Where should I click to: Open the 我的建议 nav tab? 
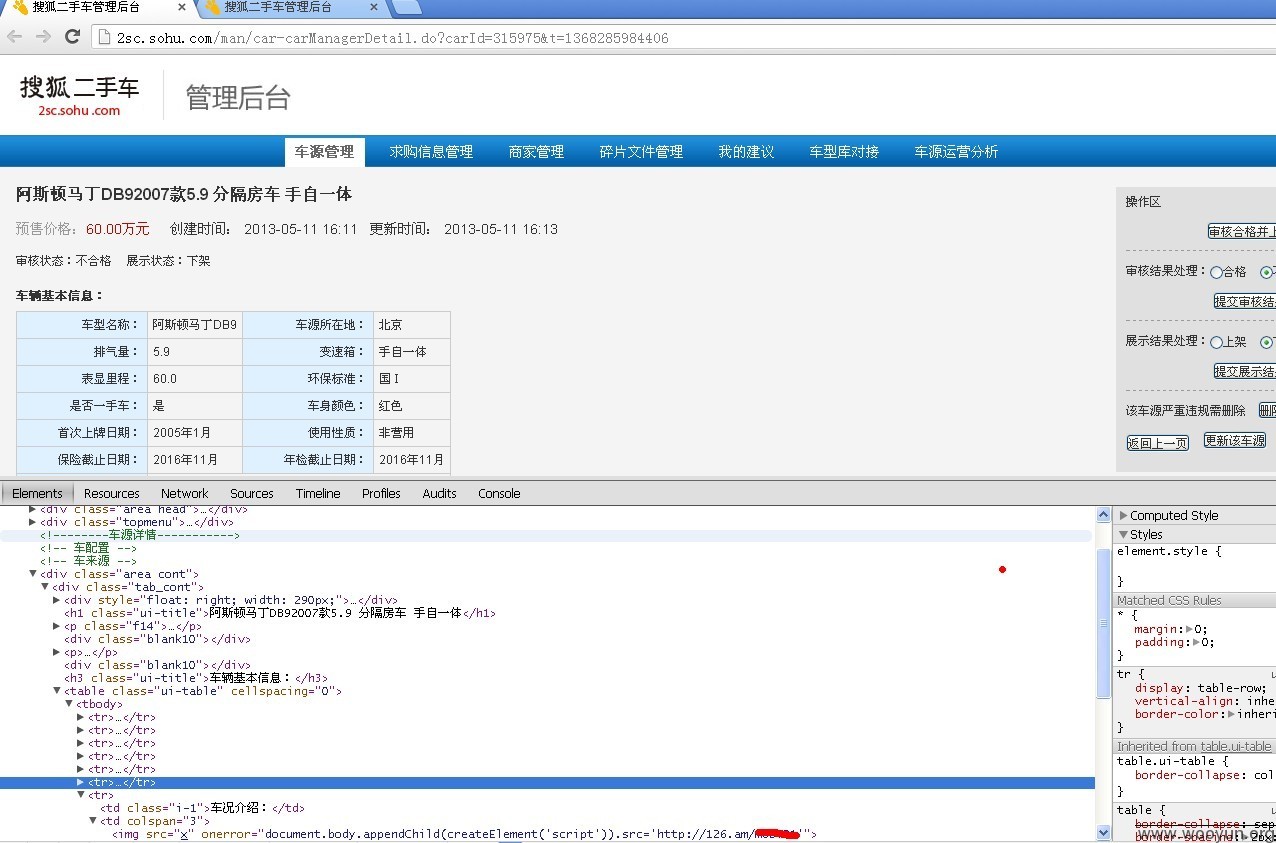[746, 152]
